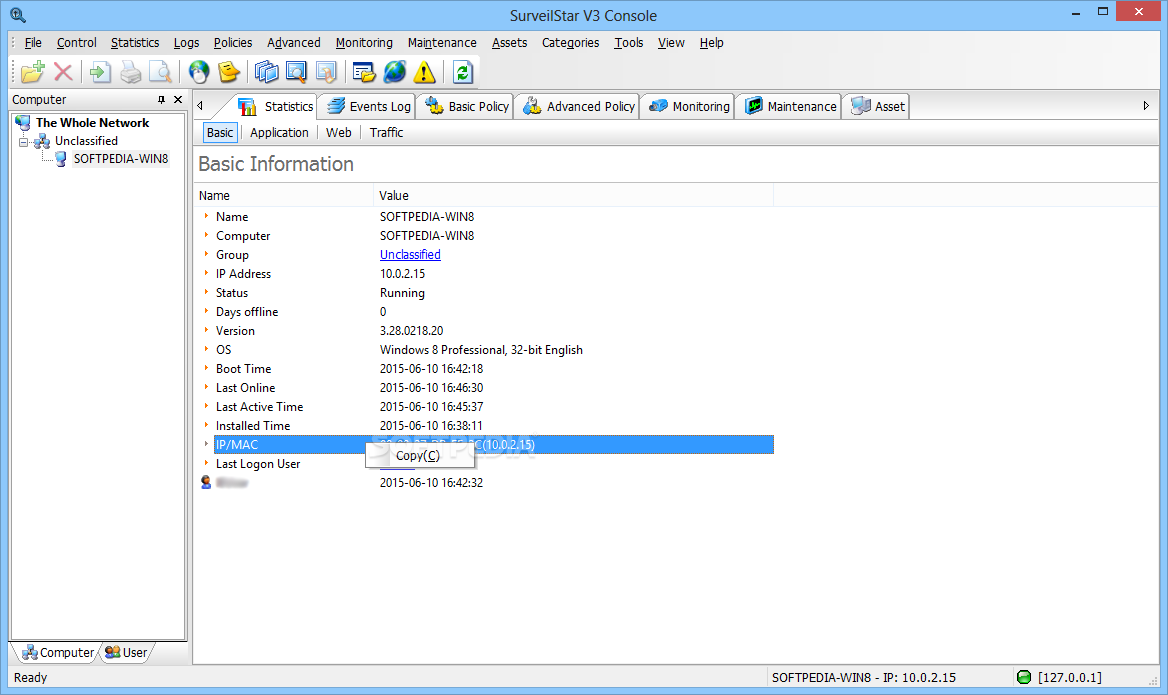This screenshot has height=695, width=1168.
Task: Collapse the Unclassified tree node
Action: pyautogui.click(x=23, y=142)
